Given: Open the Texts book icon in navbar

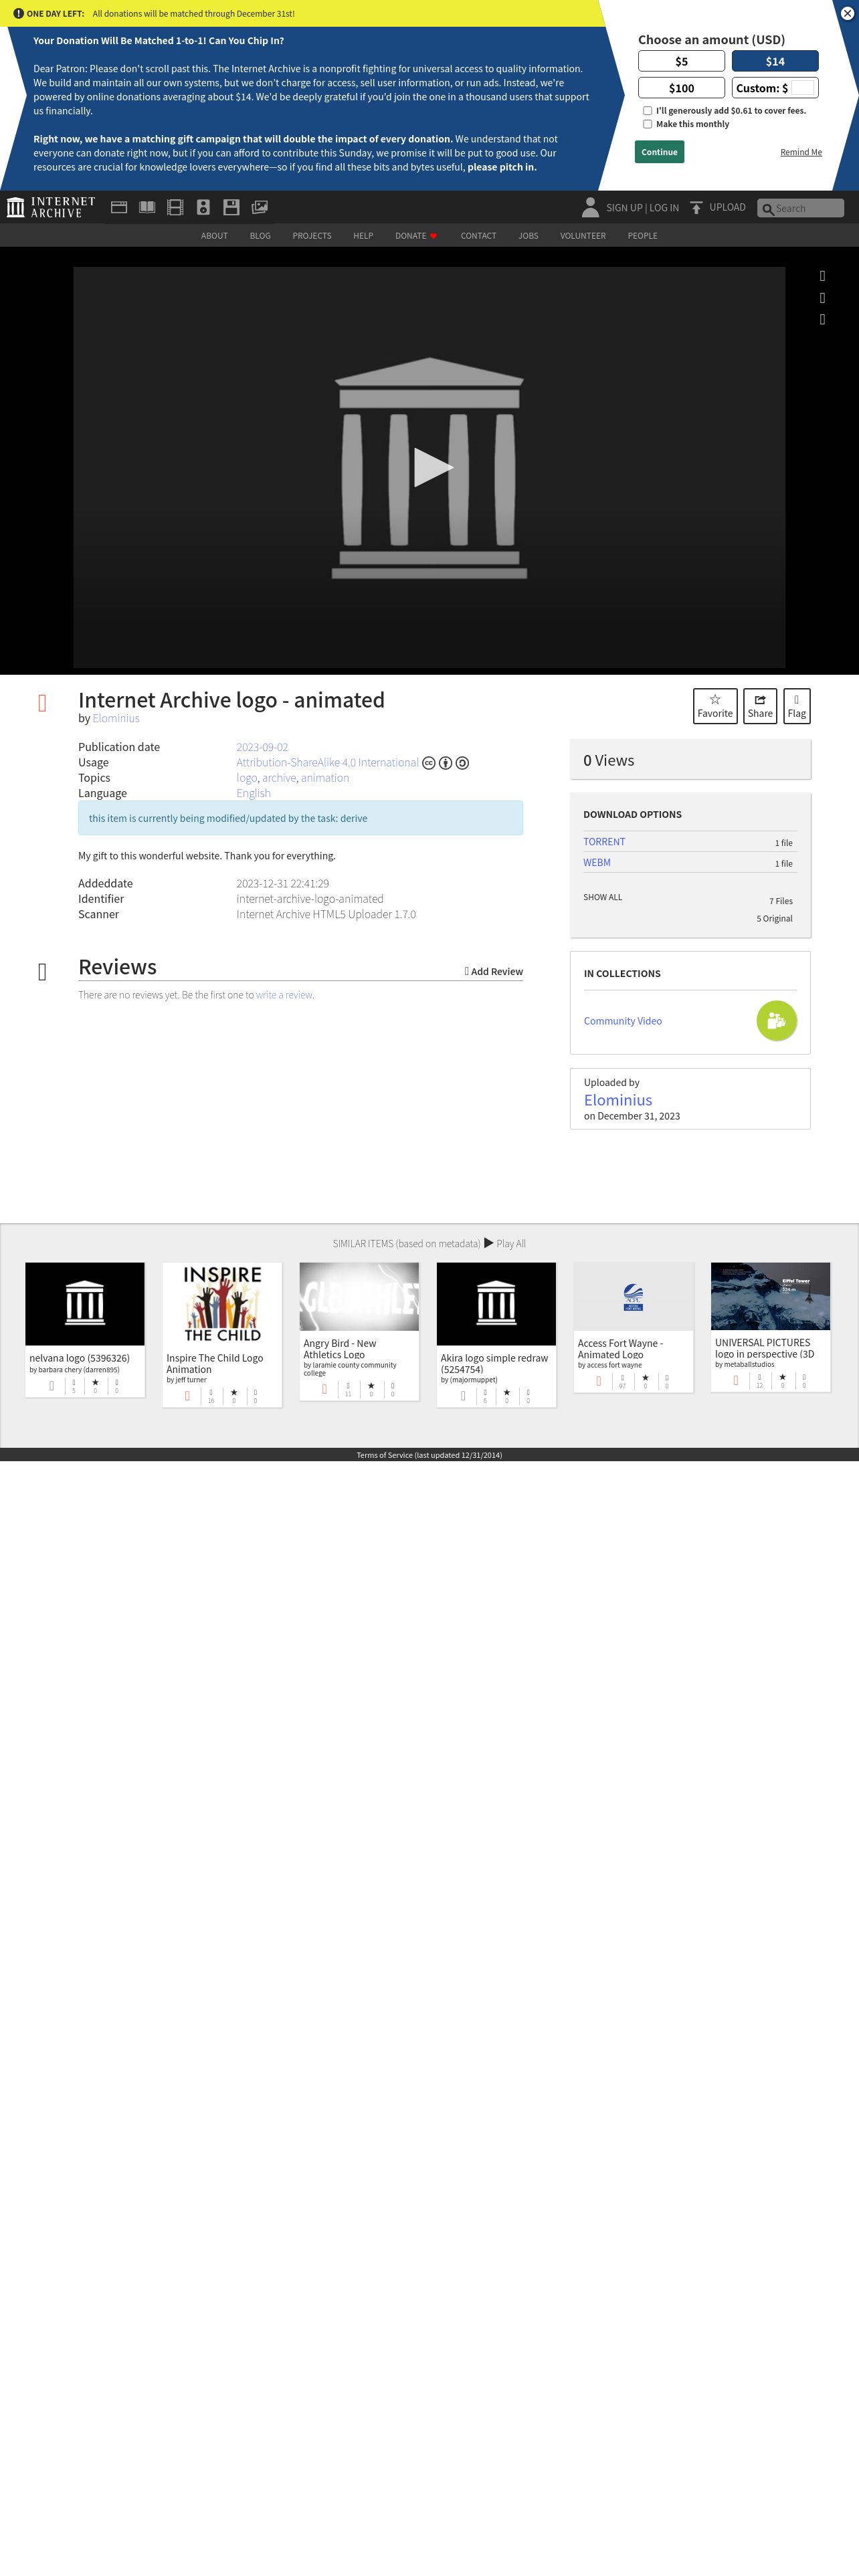Looking at the screenshot, I should [x=147, y=207].
